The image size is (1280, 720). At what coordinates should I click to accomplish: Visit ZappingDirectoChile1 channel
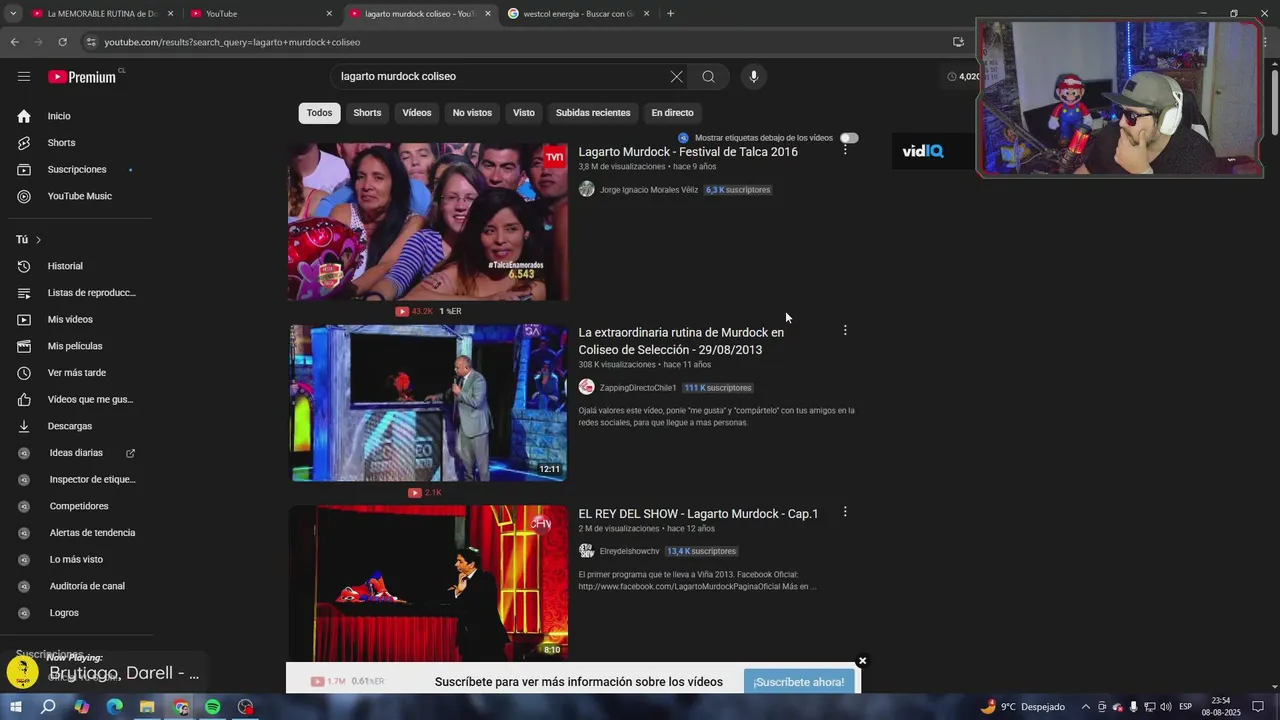[x=638, y=388]
